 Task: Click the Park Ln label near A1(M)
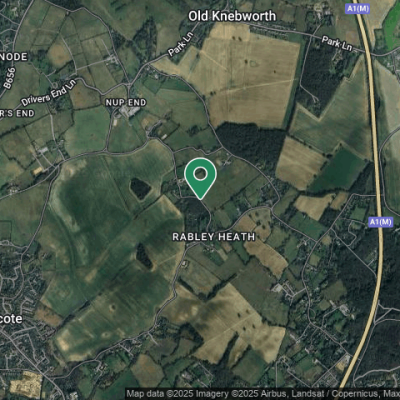point(337,44)
